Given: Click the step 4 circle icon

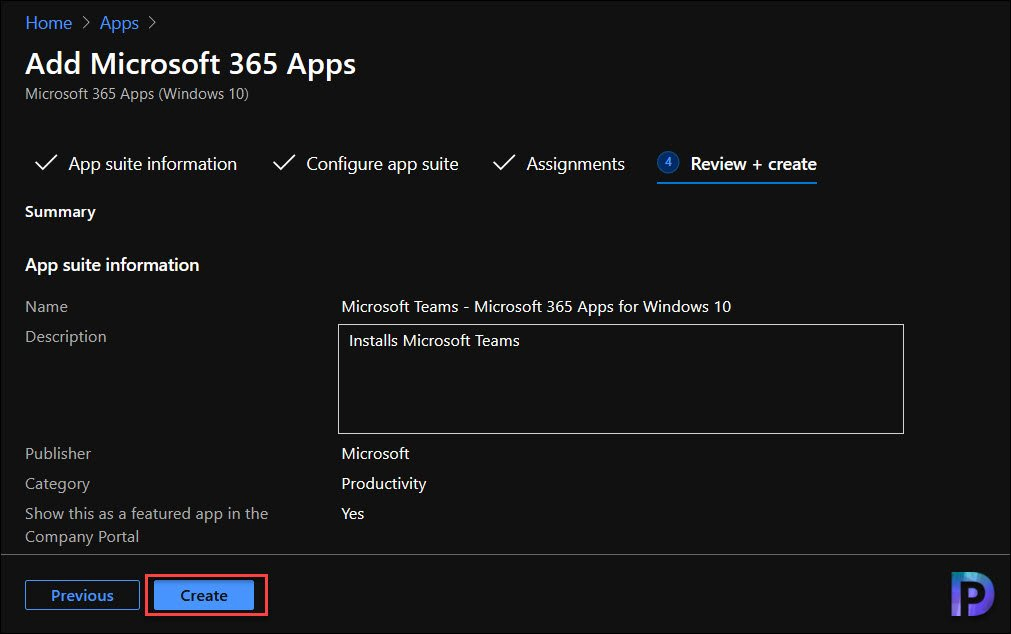Looking at the screenshot, I should pos(668,162).
